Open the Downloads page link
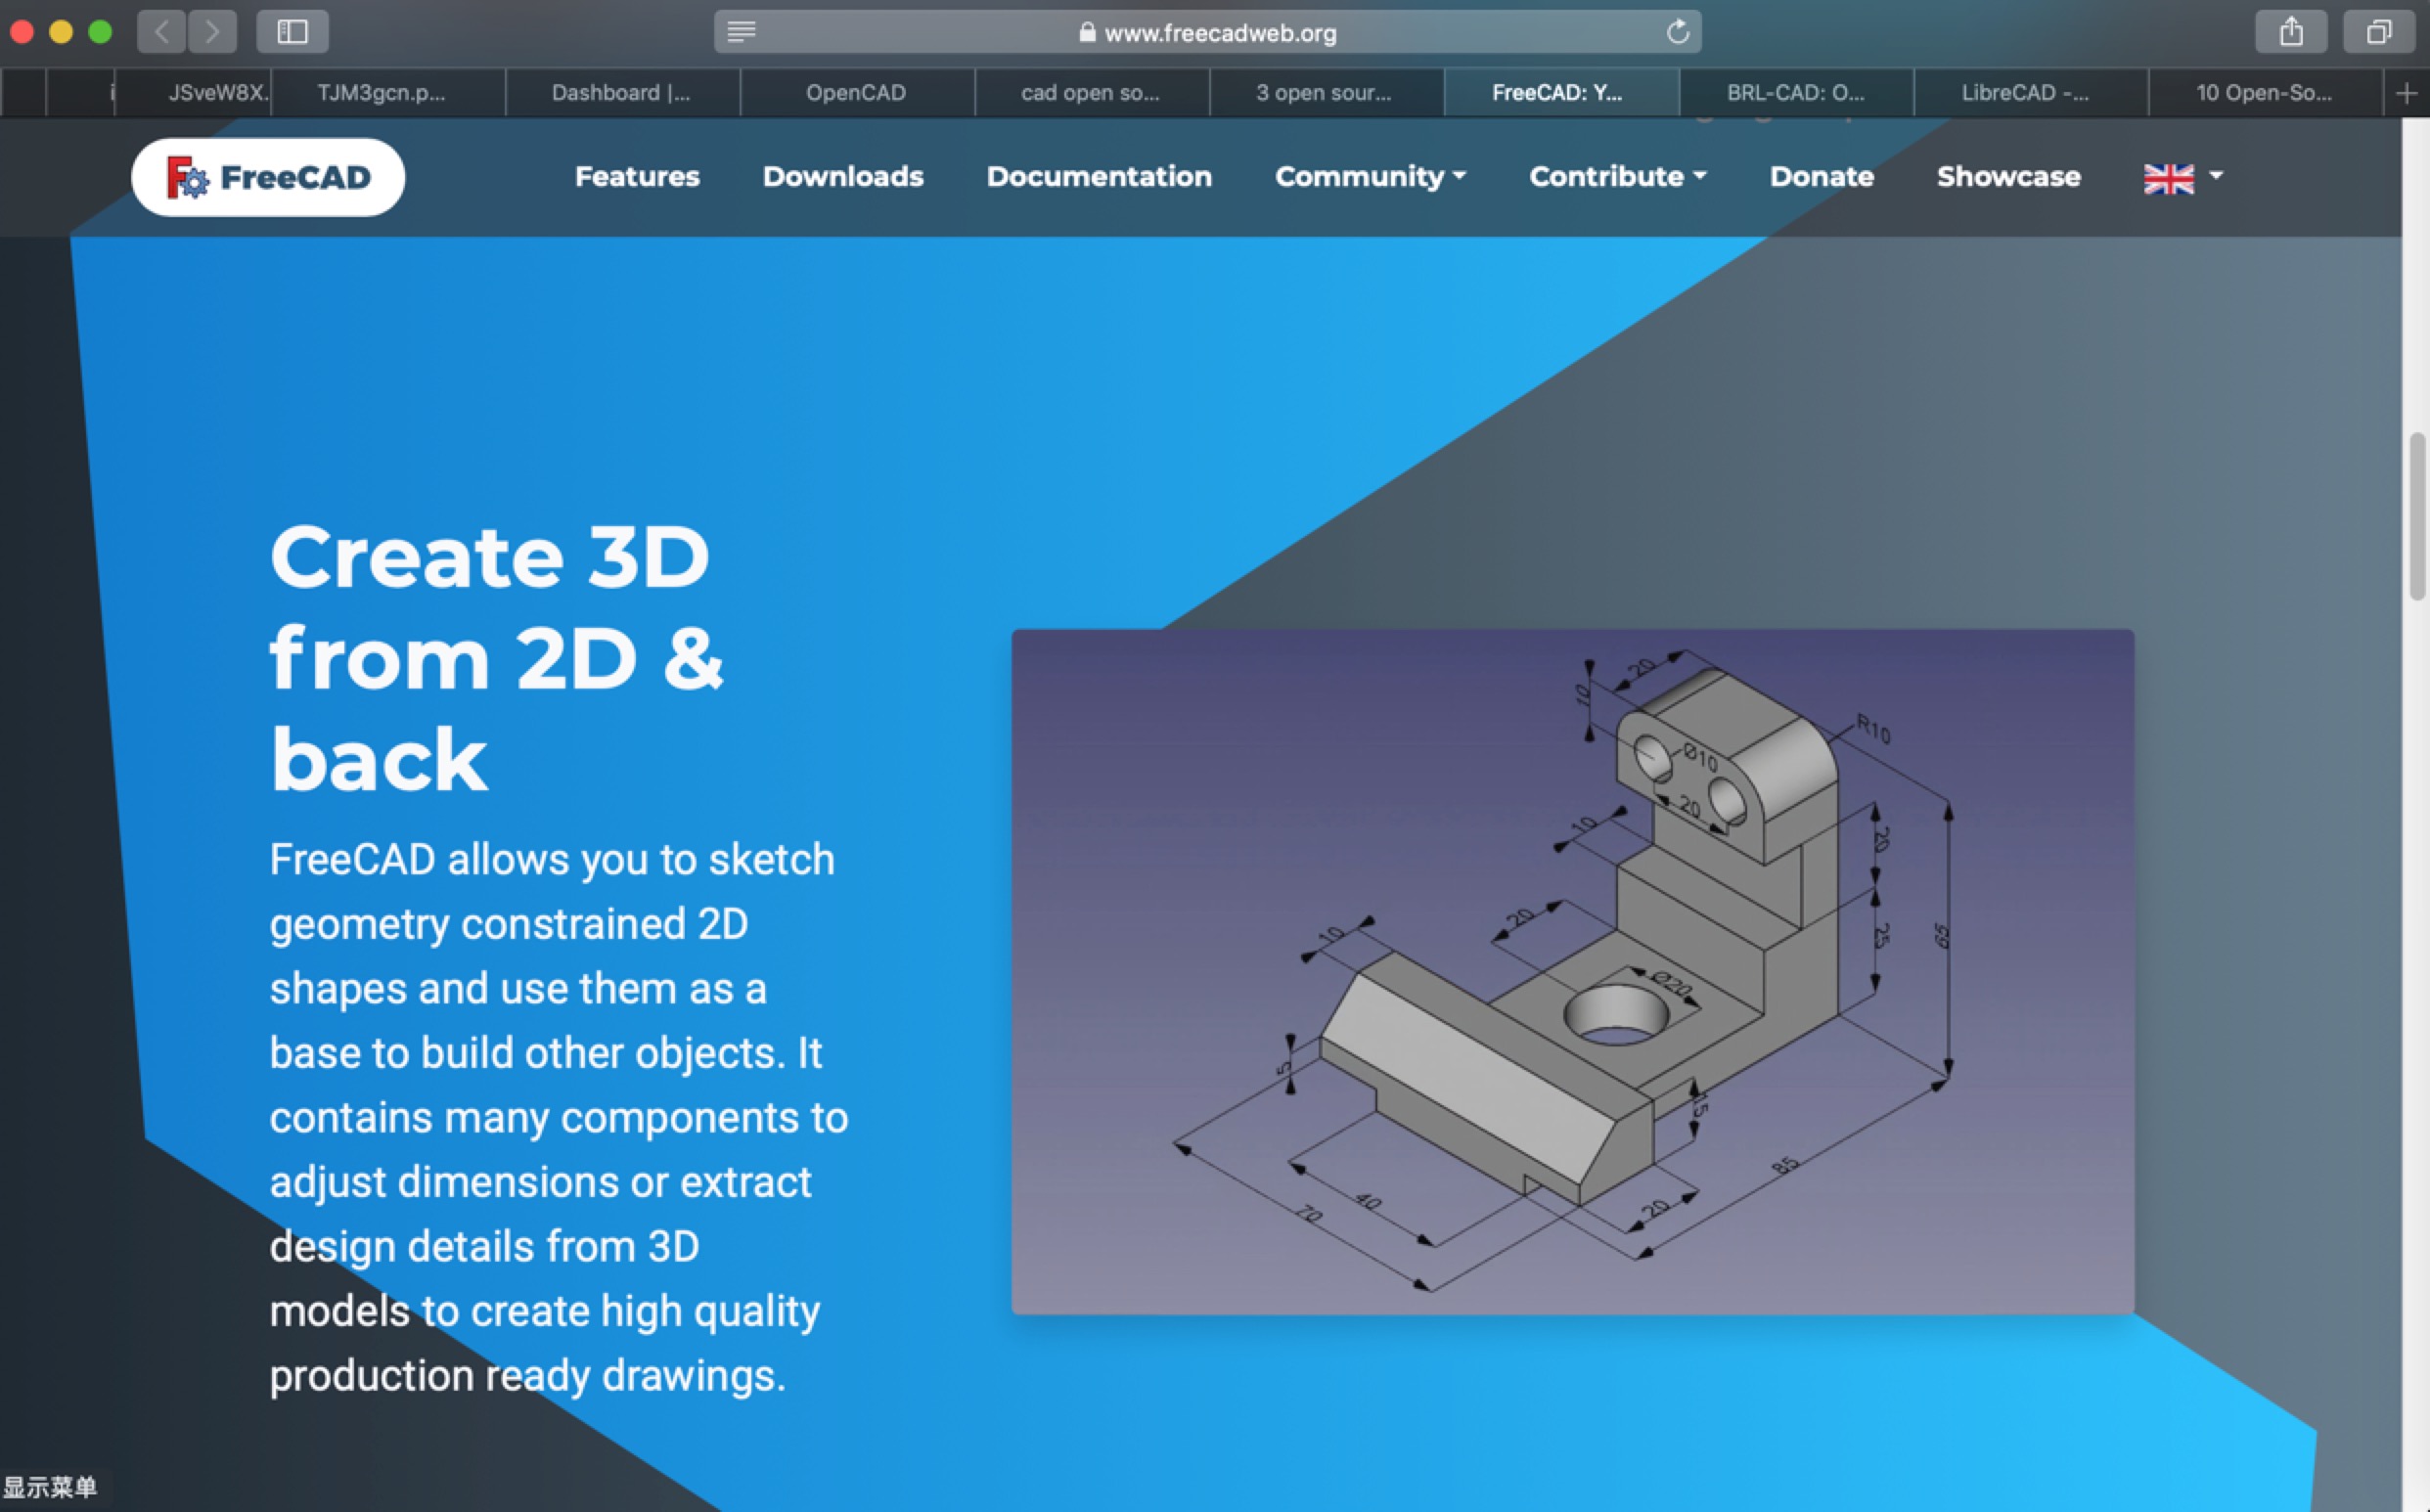2430x1512 pixels. click(842, 177)
